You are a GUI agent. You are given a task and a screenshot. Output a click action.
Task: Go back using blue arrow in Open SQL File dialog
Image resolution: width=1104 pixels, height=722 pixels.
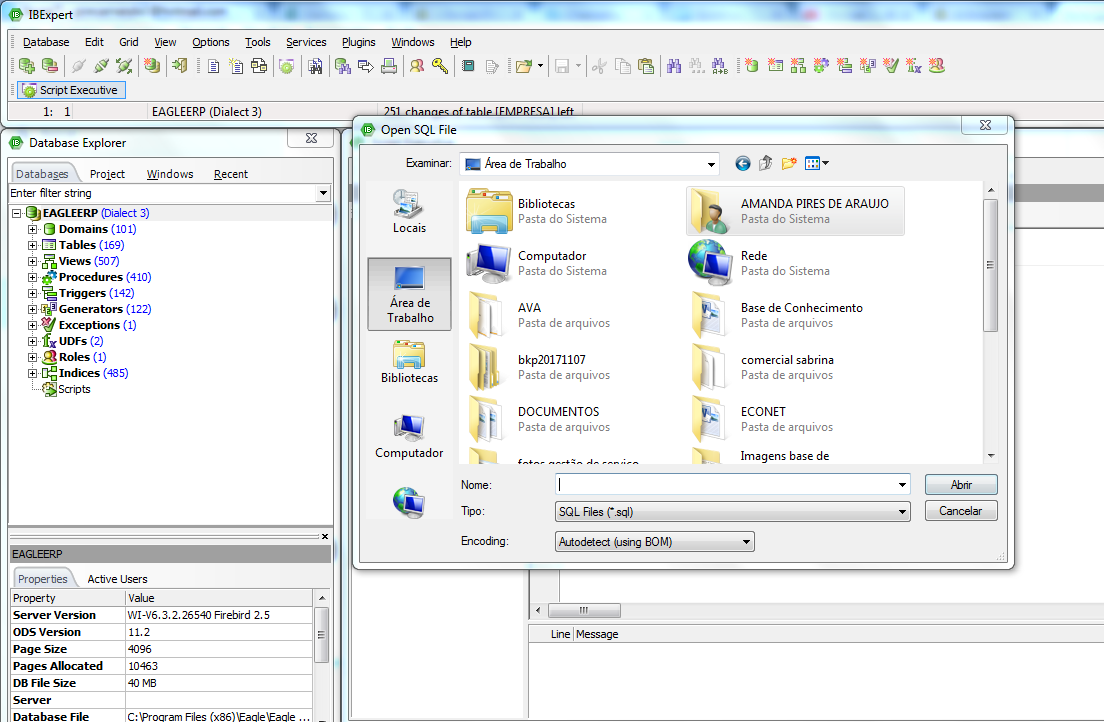743,163
